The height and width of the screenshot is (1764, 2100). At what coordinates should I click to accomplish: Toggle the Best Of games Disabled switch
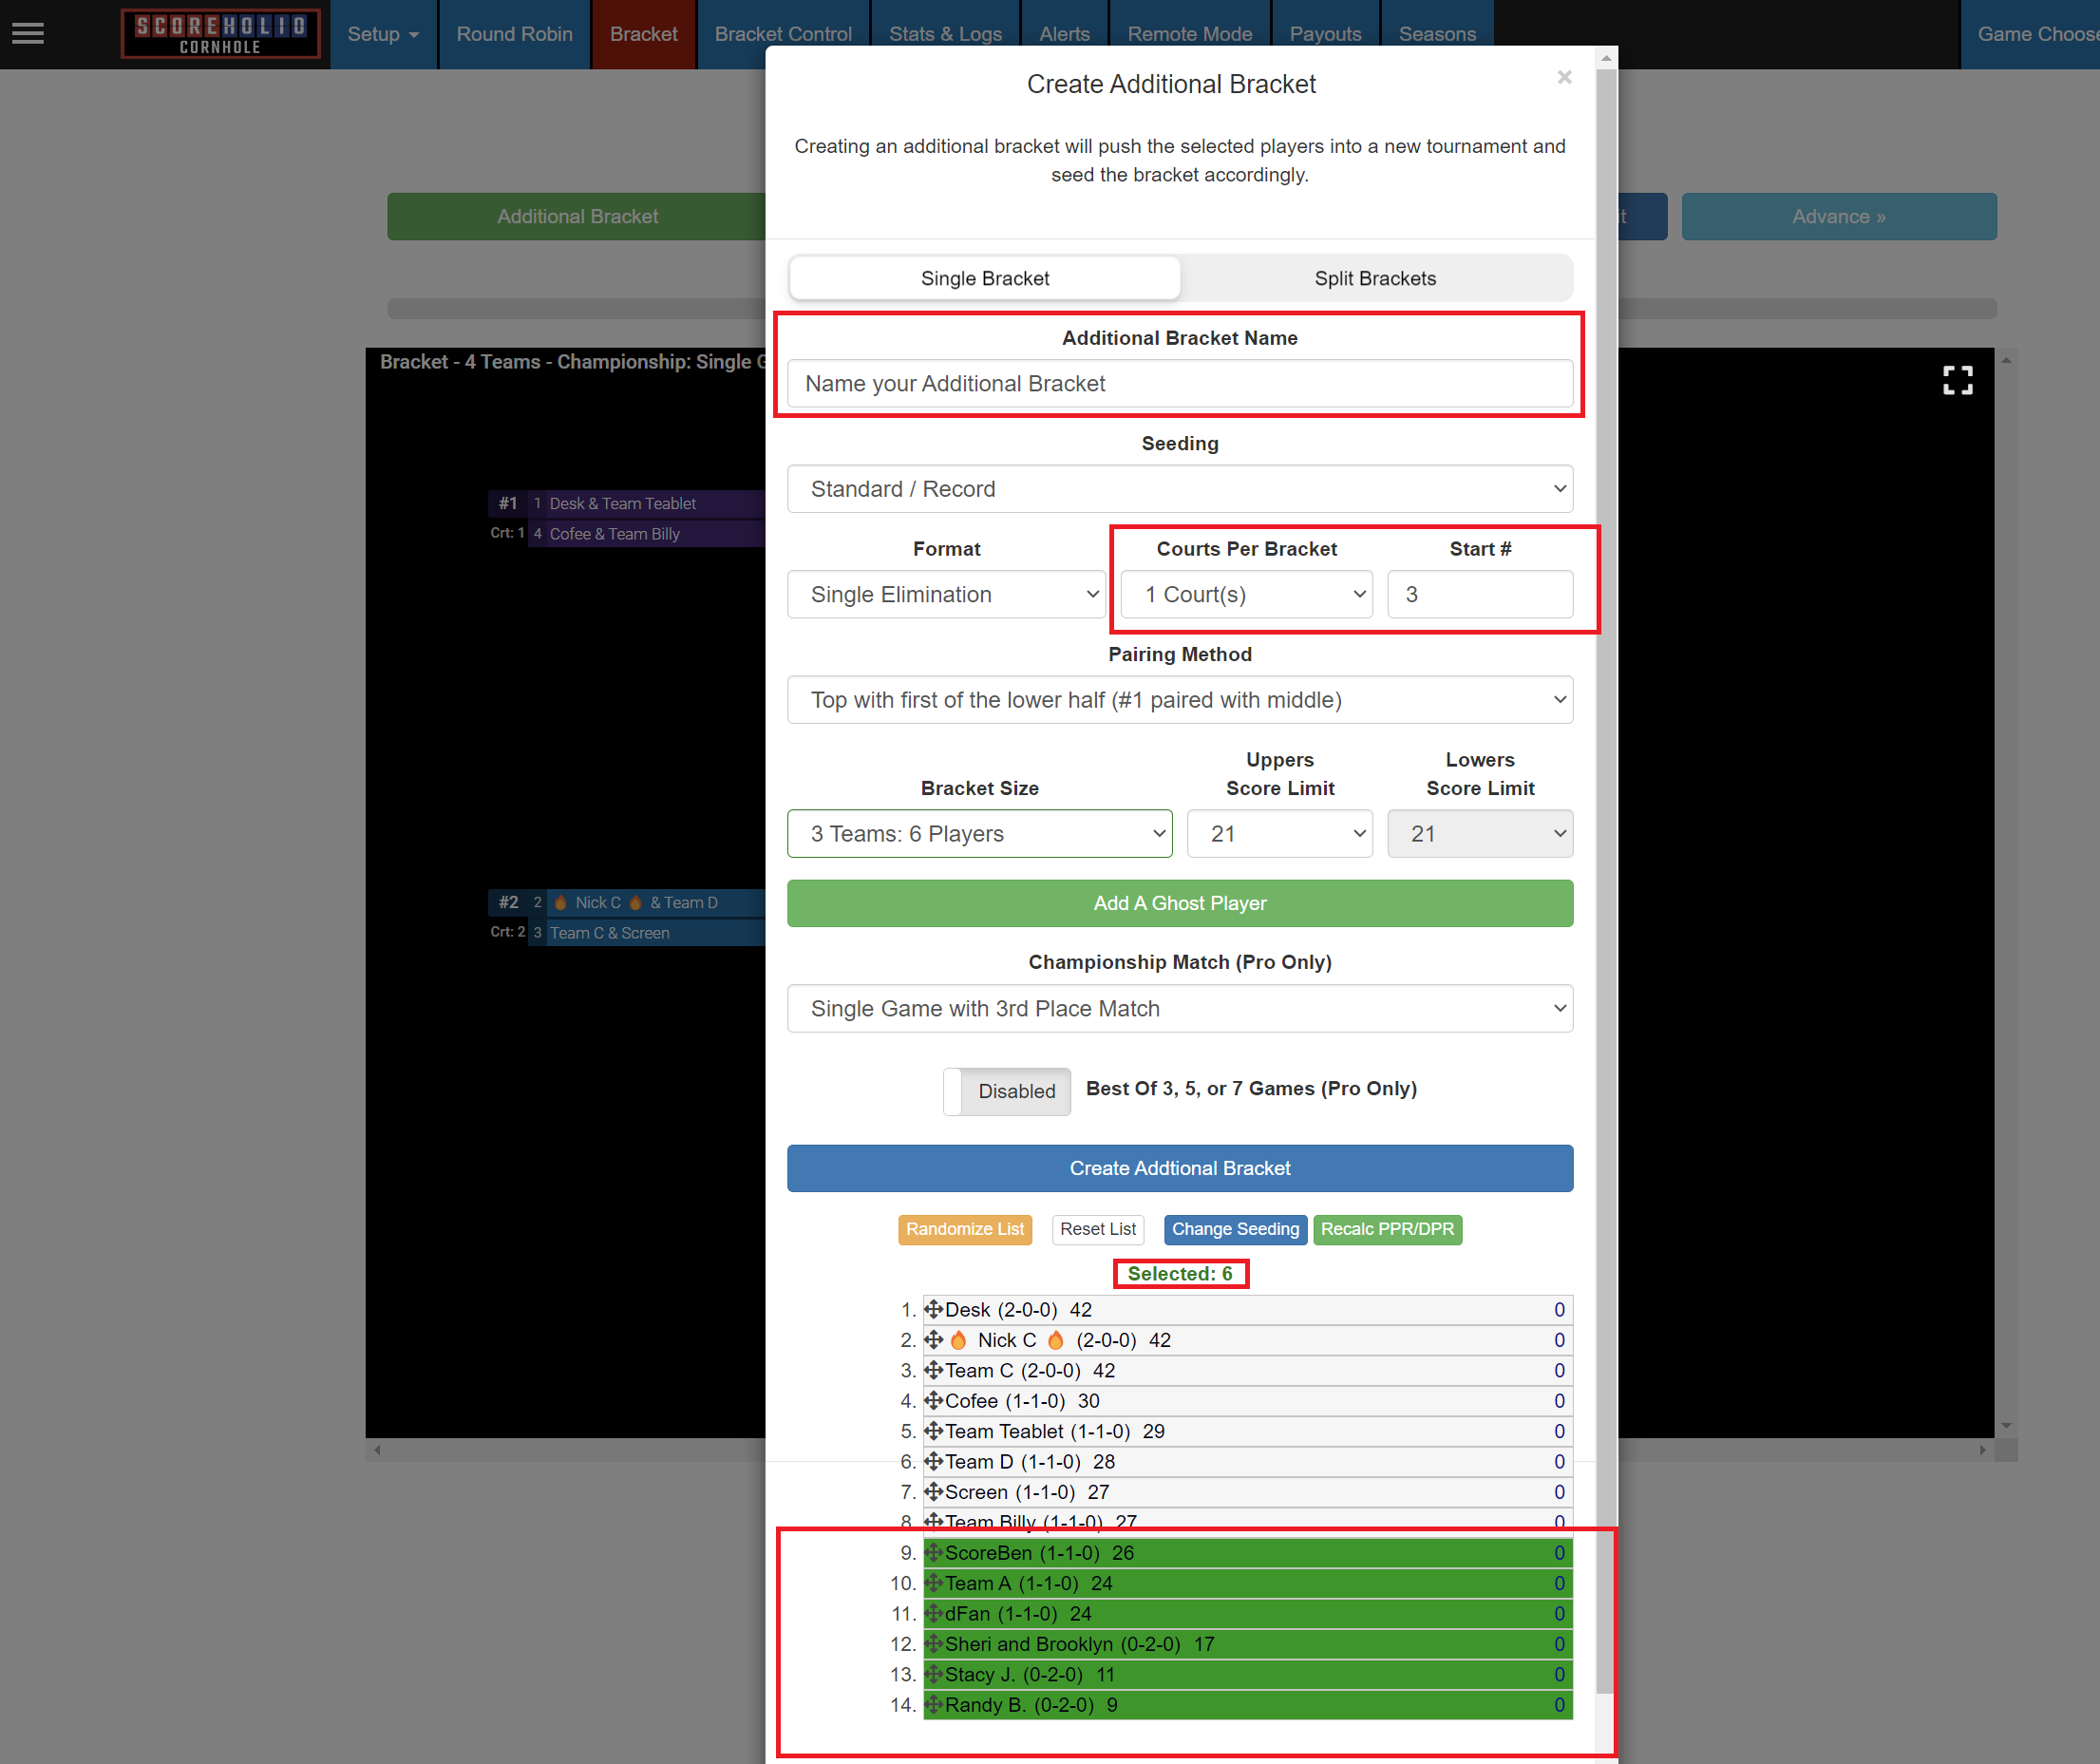pos(1006,1091)
